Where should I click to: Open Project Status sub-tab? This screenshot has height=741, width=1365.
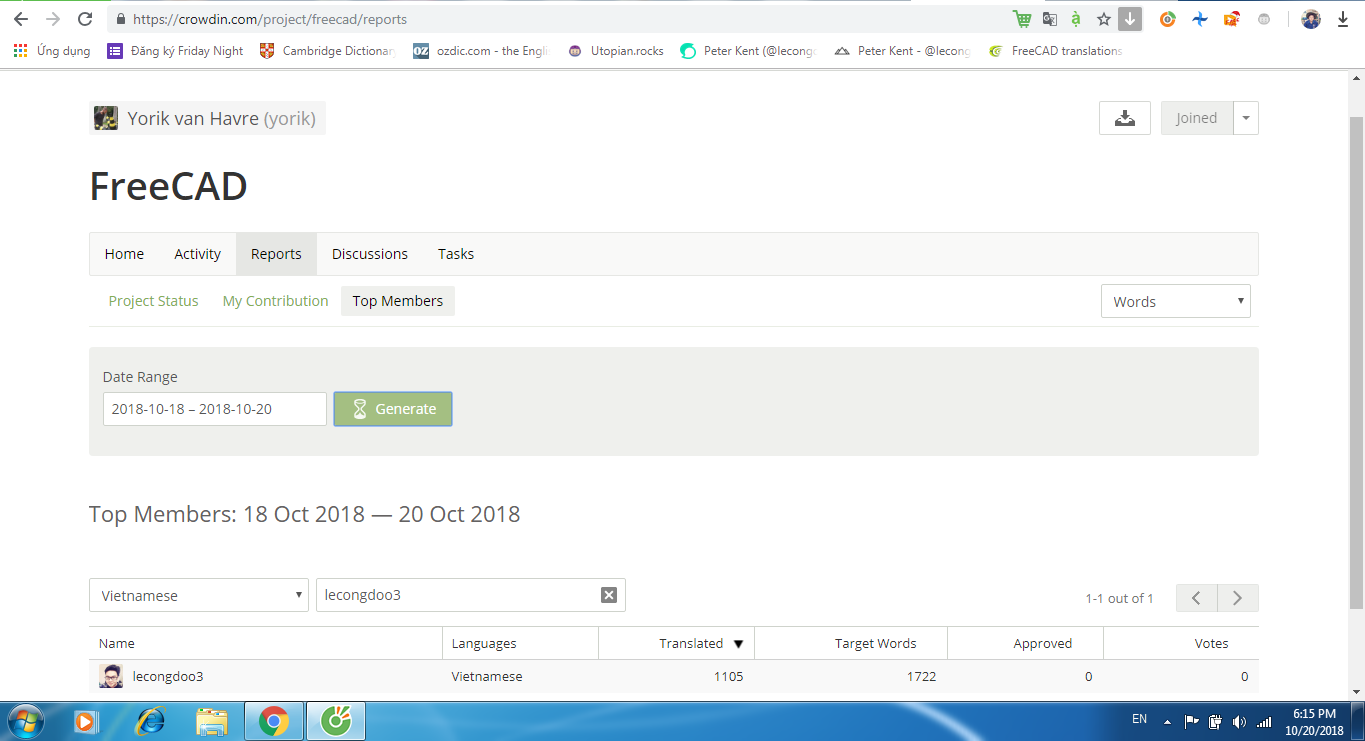[x=153, y=301]
